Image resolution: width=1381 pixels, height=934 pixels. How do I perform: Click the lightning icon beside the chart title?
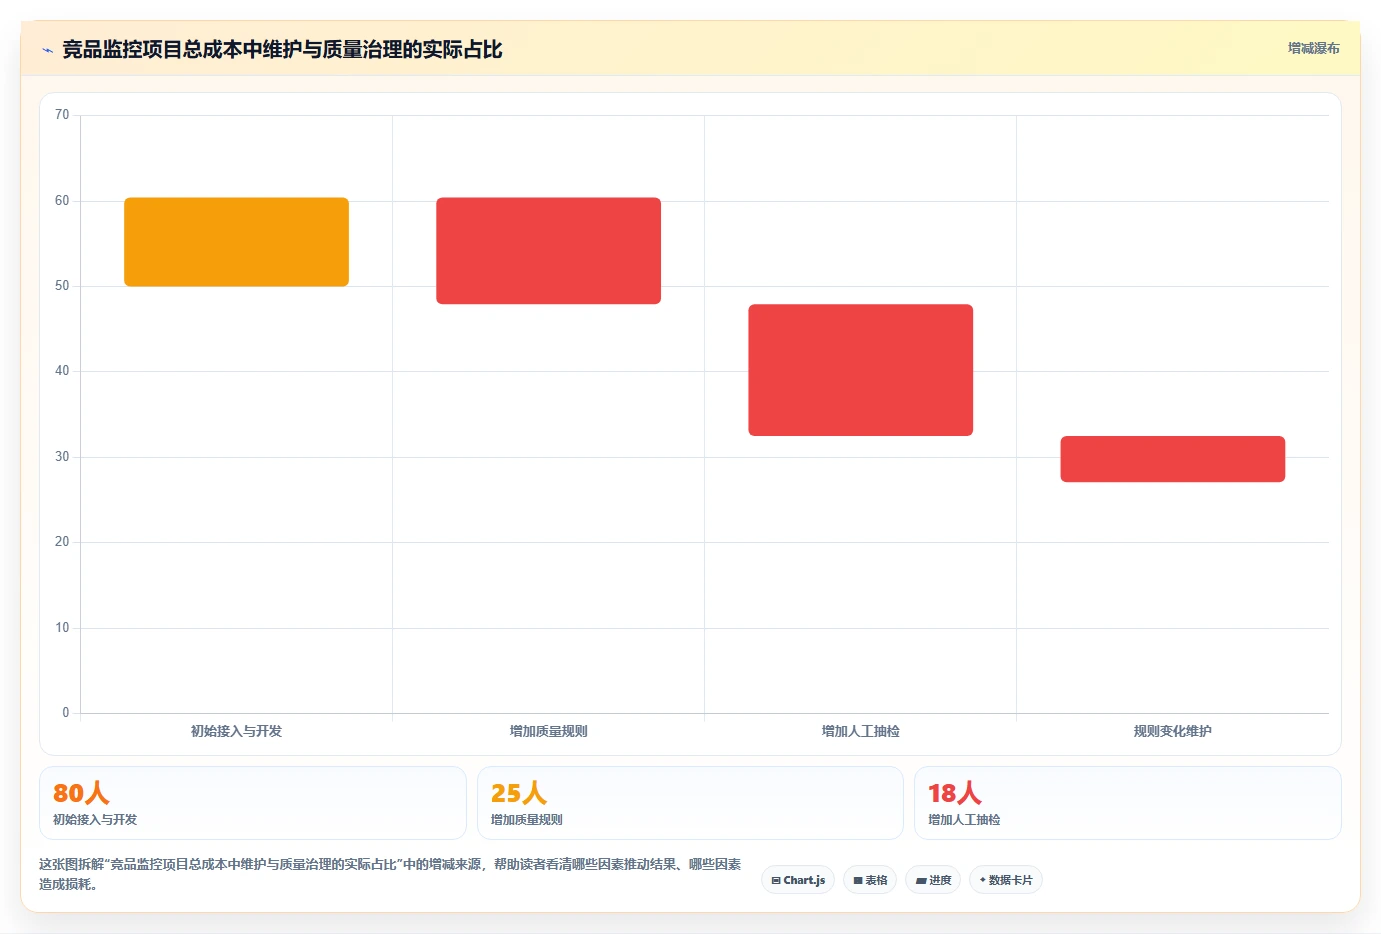coord(47,50)
